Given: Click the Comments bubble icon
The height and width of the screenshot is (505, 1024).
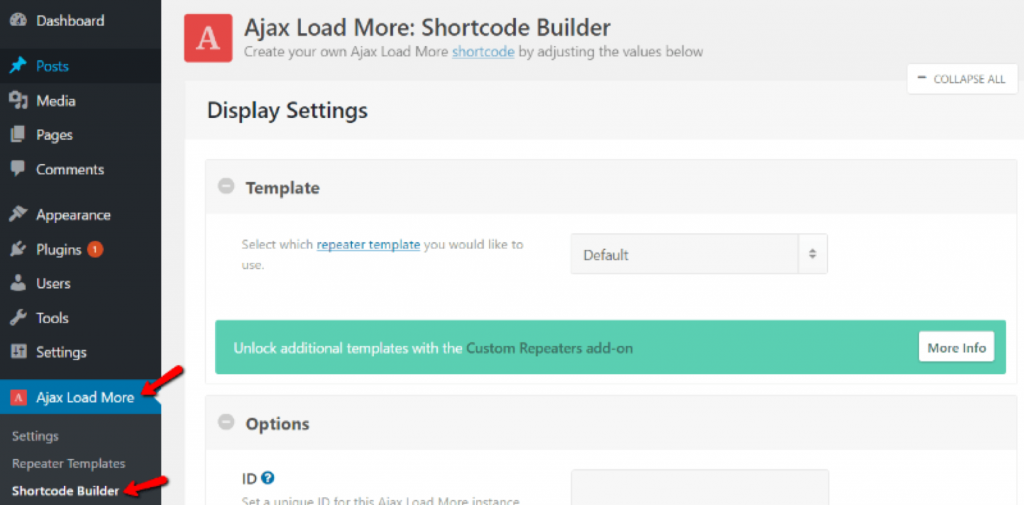Looking at the screenshot, I should [19, 169].
